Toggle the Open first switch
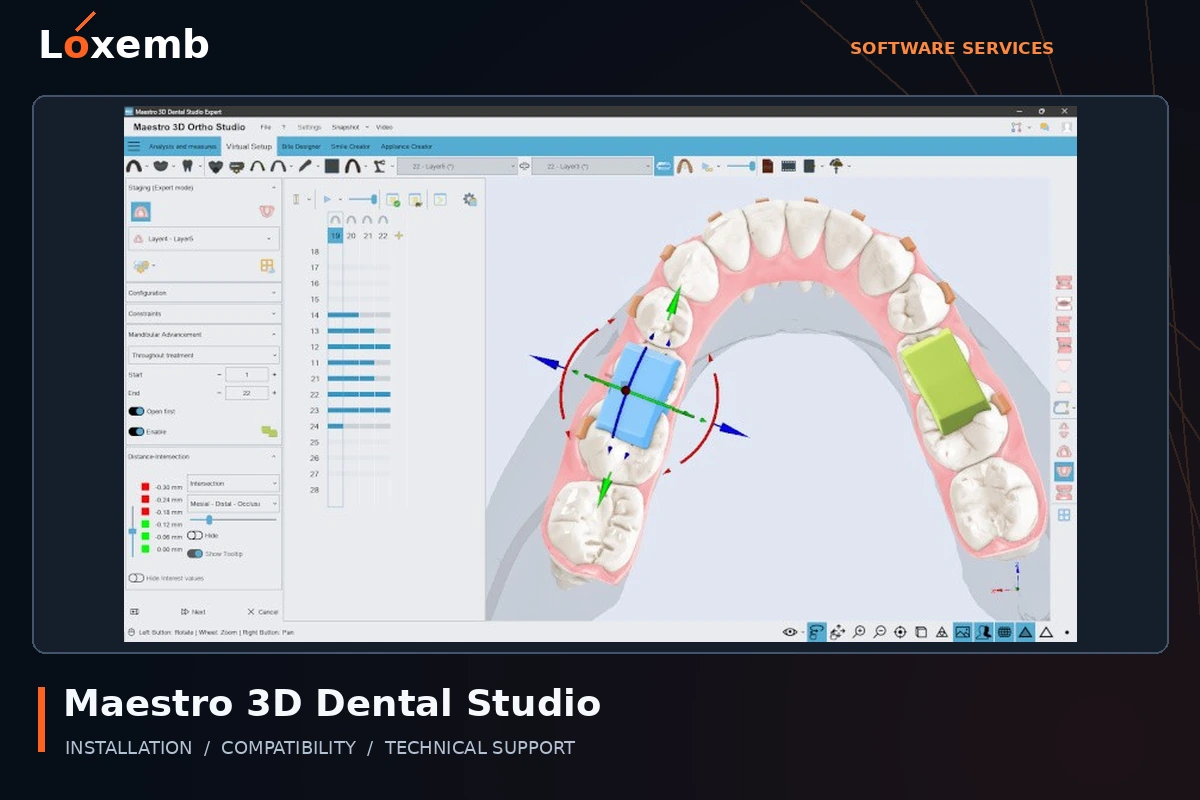Screen dimensions: 1200x800 click(x=136, y=411)
